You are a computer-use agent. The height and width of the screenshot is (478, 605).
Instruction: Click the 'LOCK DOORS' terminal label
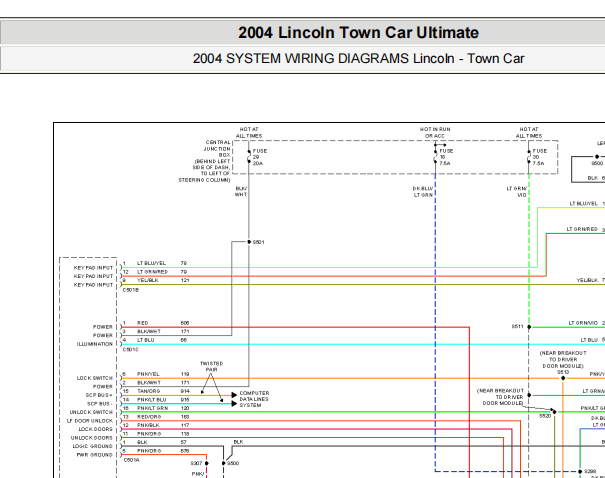[x=96, y=429]
